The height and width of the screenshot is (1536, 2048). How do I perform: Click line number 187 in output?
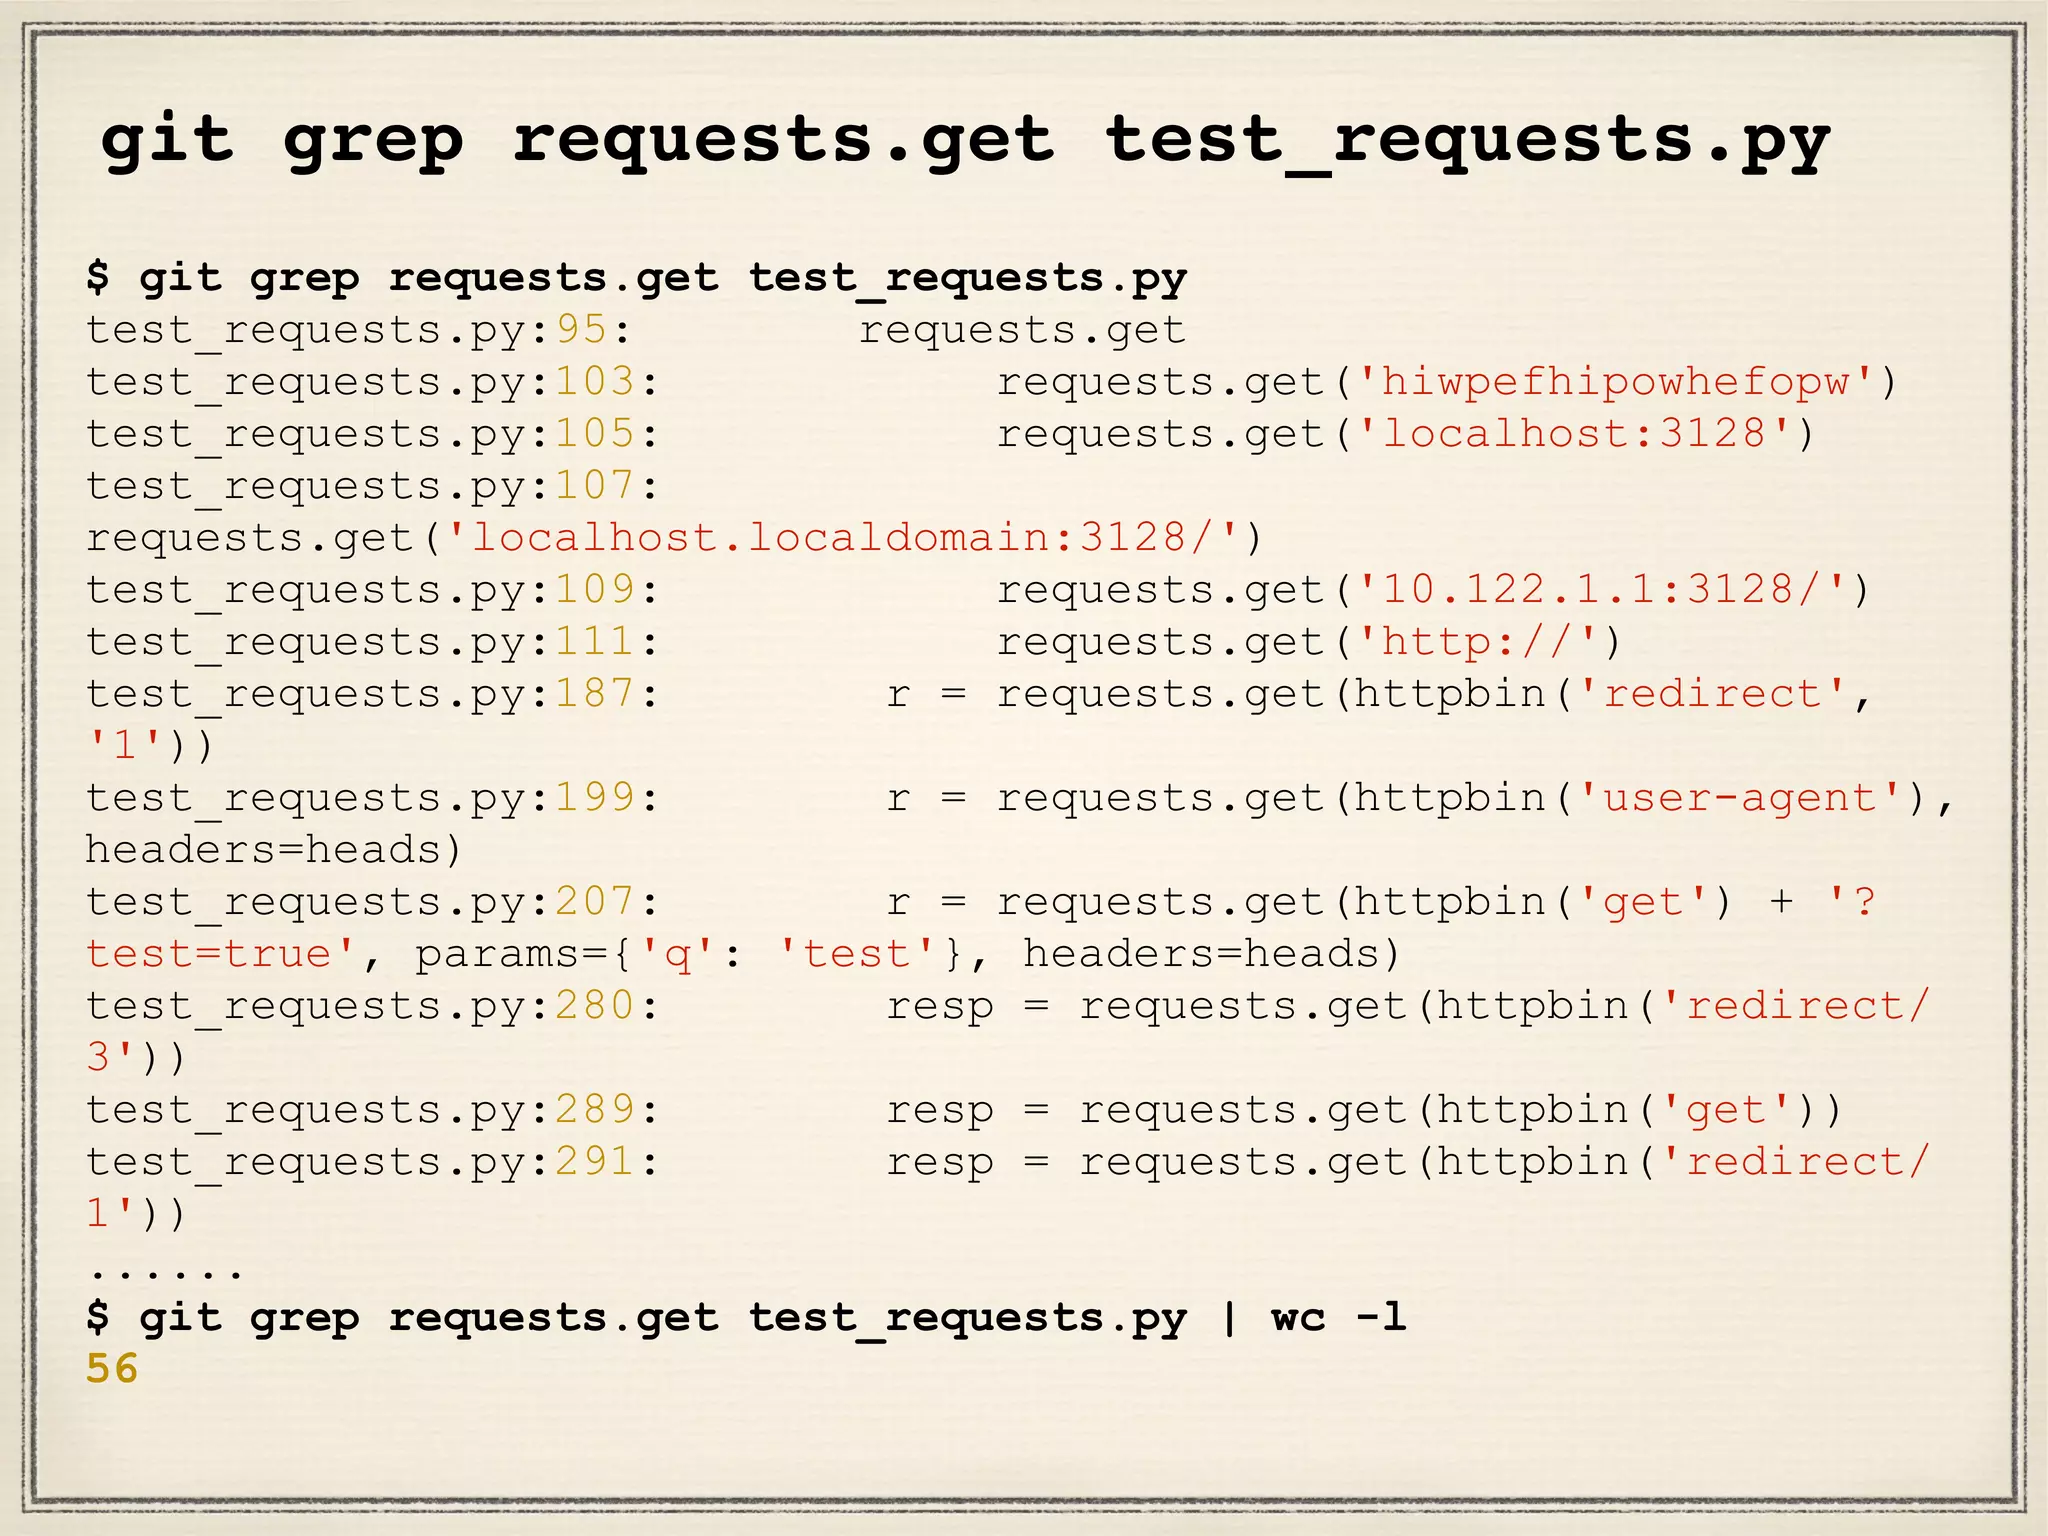tap(595, 694)
